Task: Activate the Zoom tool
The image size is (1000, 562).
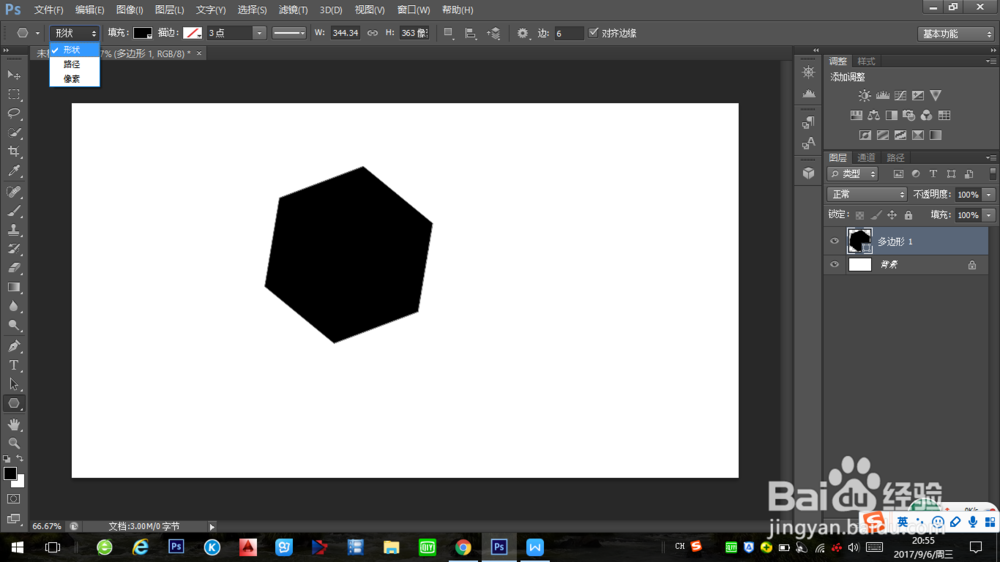Action: tap(14, 443)
